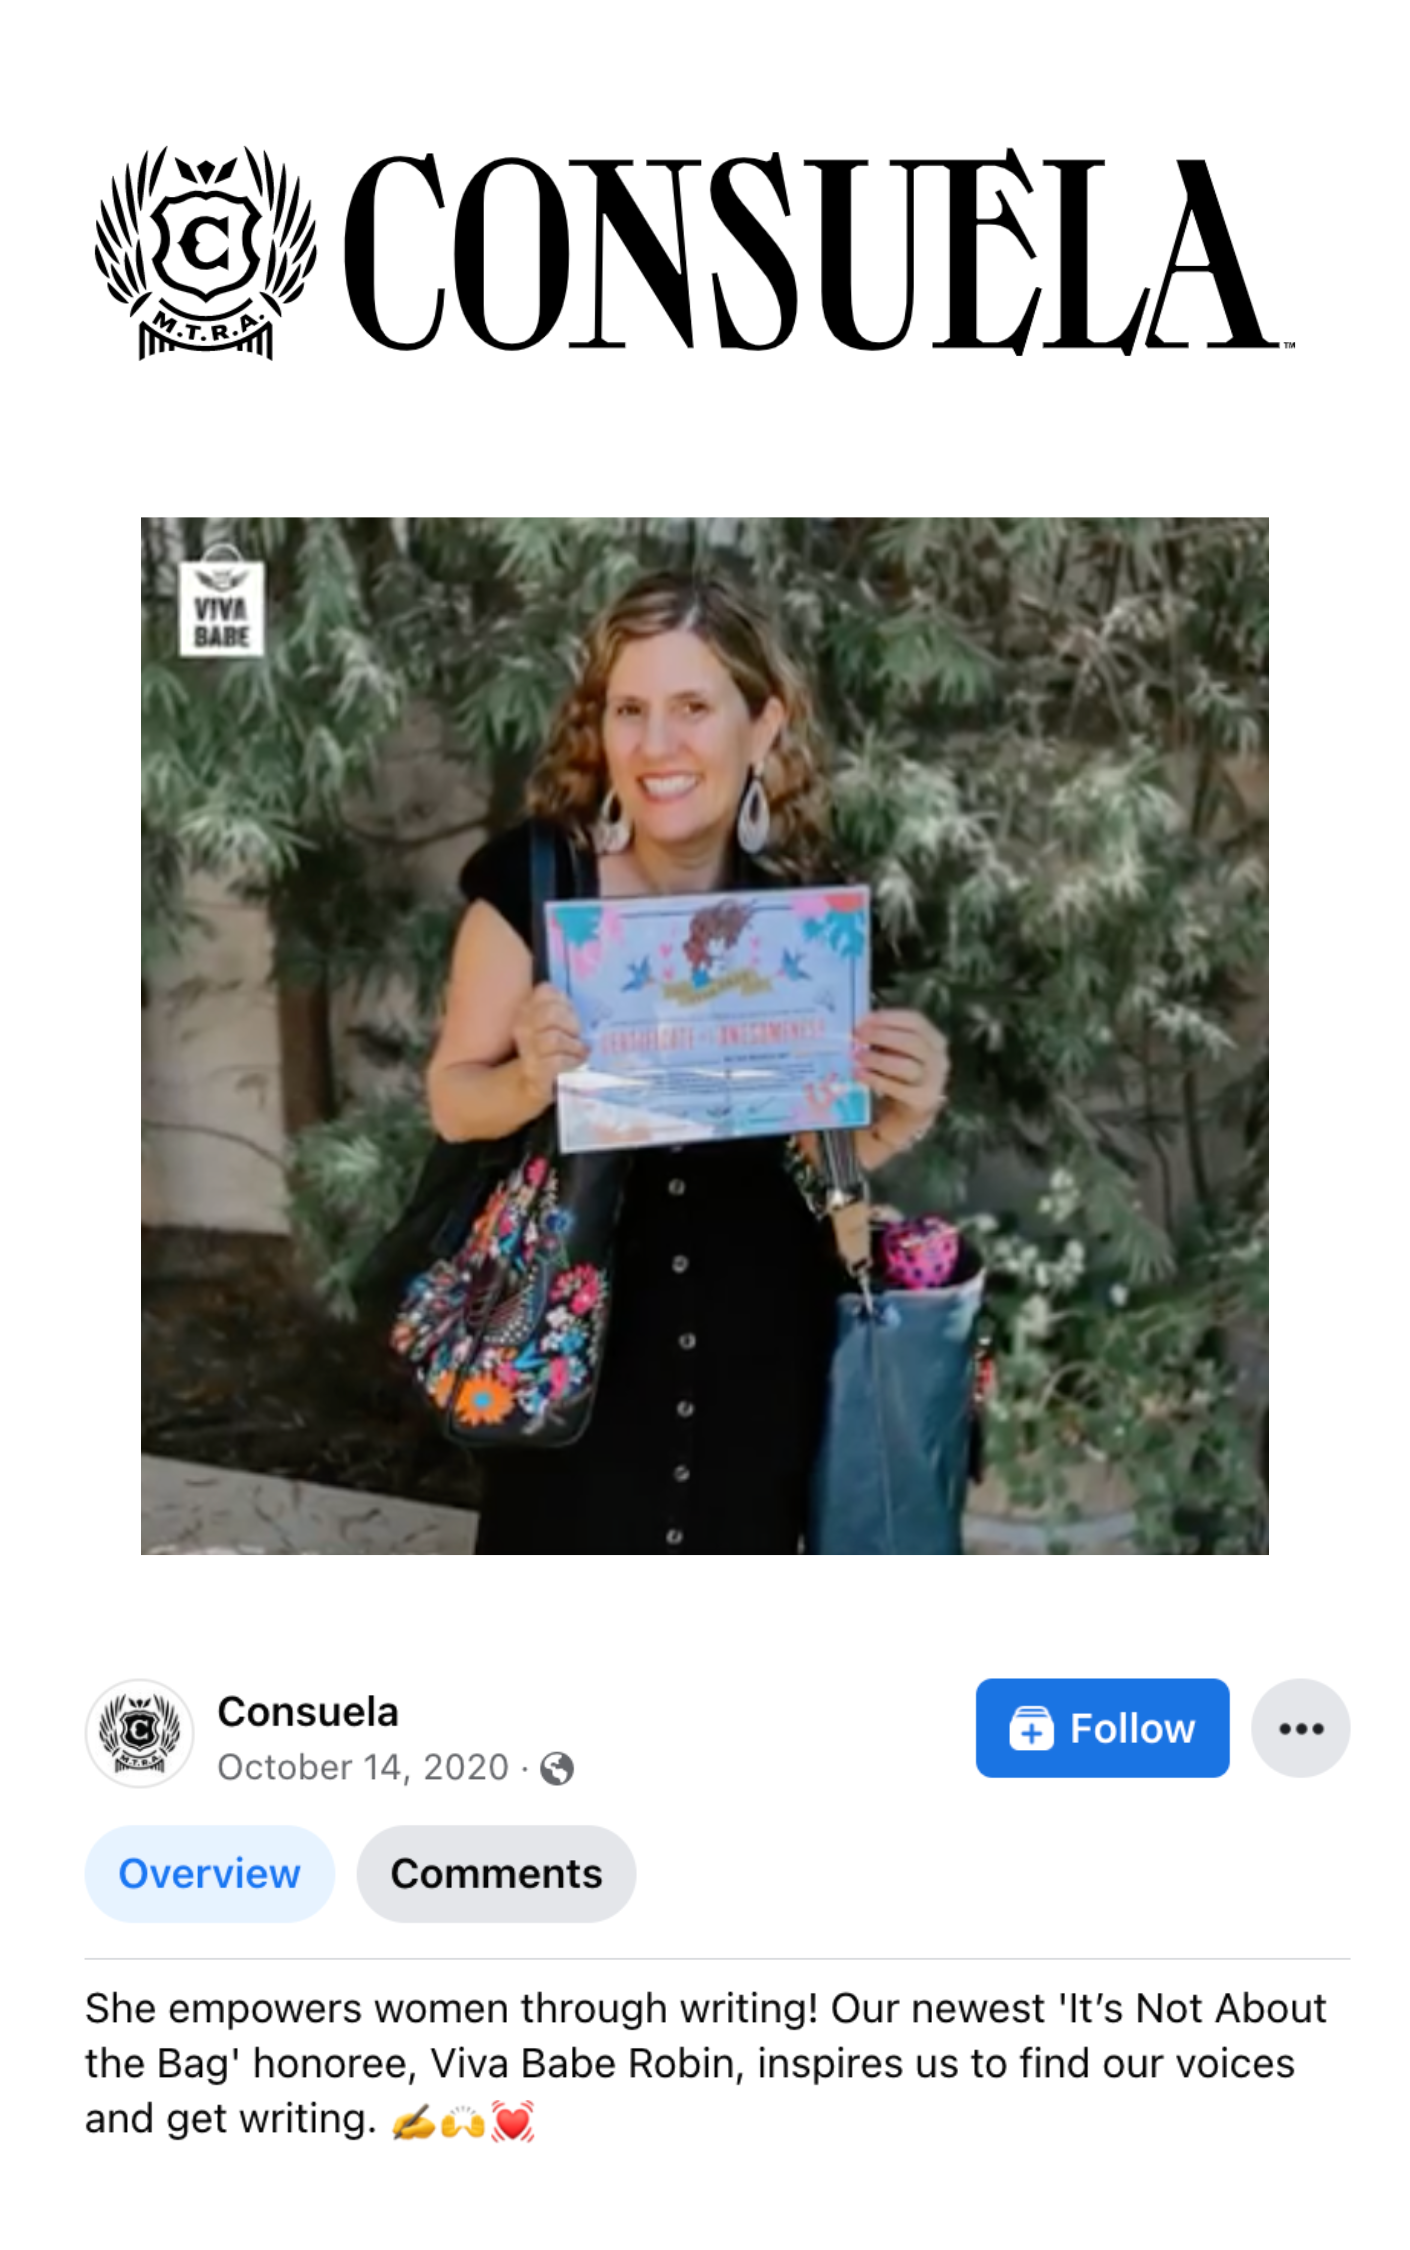Click the Consuela profile avatar icon
1410x2250 pixels.
139,1732
